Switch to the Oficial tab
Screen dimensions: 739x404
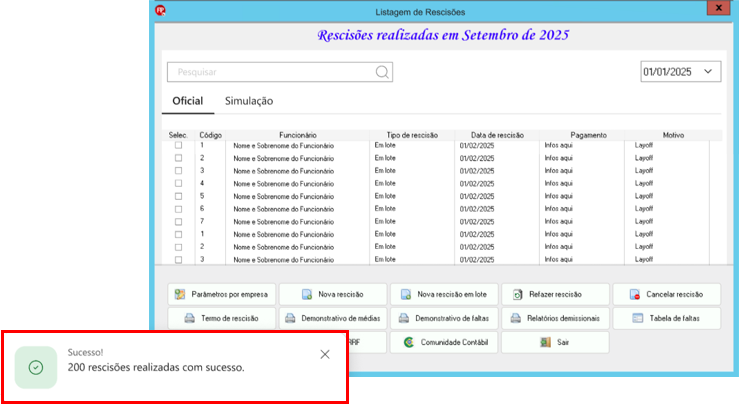tap(188, 101)
